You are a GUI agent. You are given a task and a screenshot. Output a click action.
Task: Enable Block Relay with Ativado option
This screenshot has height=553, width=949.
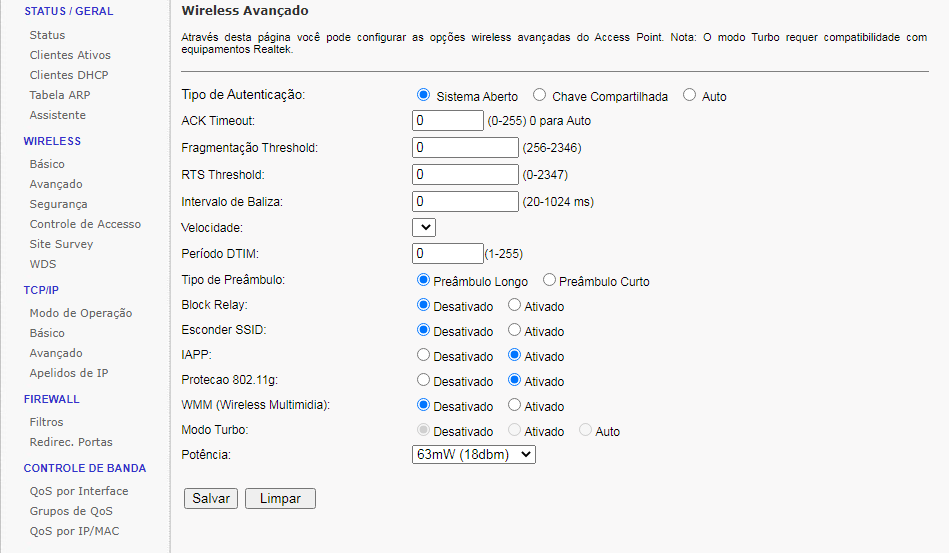click(x=514, y=305)
